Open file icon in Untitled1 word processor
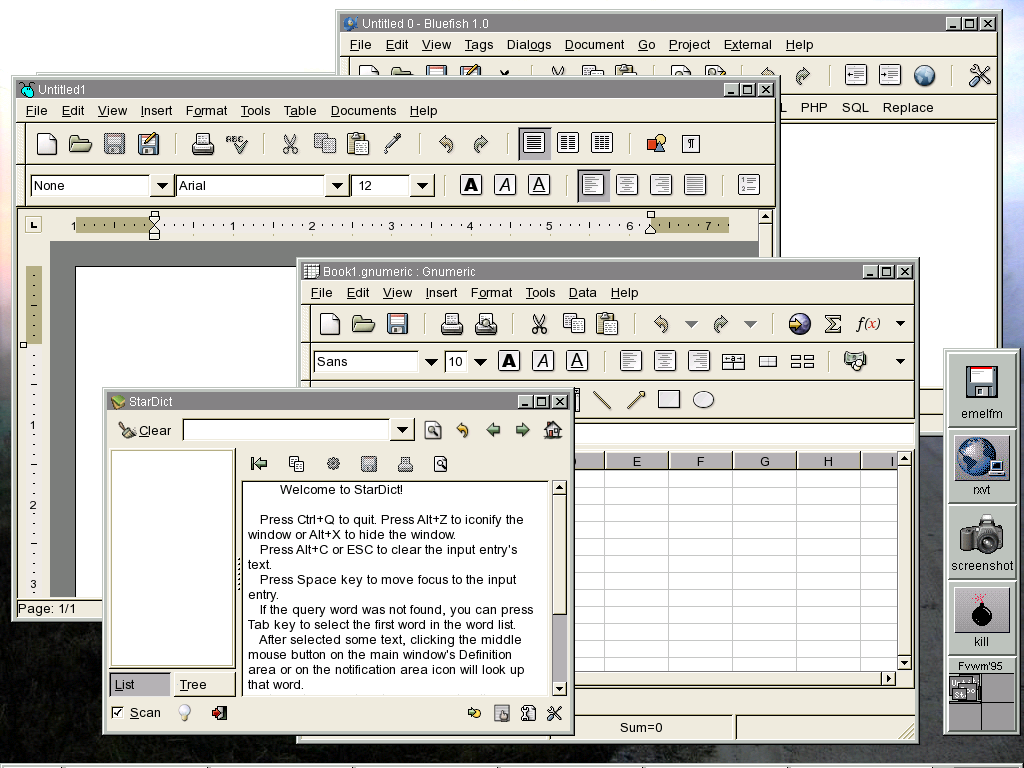This screenshot has height=768, width=1024. pyautogui.click(x=80, y=144)
